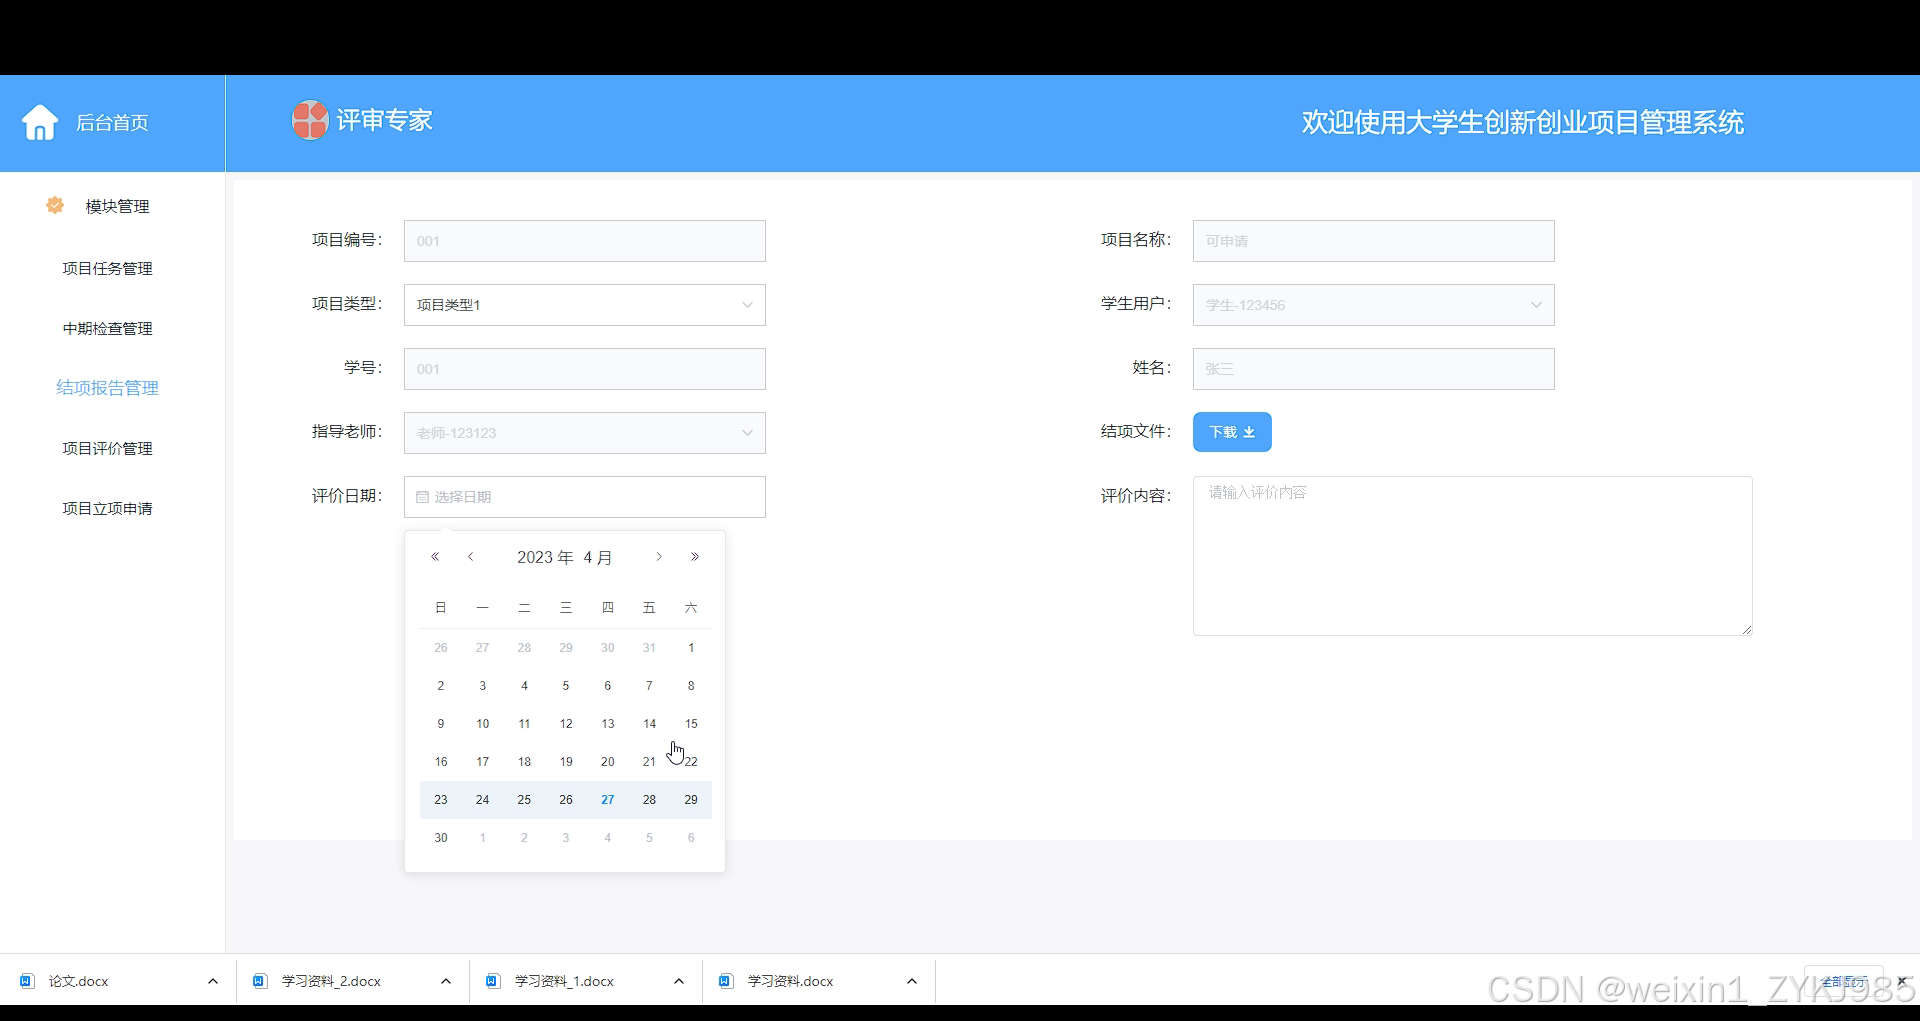The image size is (1920, 1021).
Task: Open 后台首页 in sidebar
Action: (x=112, y=123)
